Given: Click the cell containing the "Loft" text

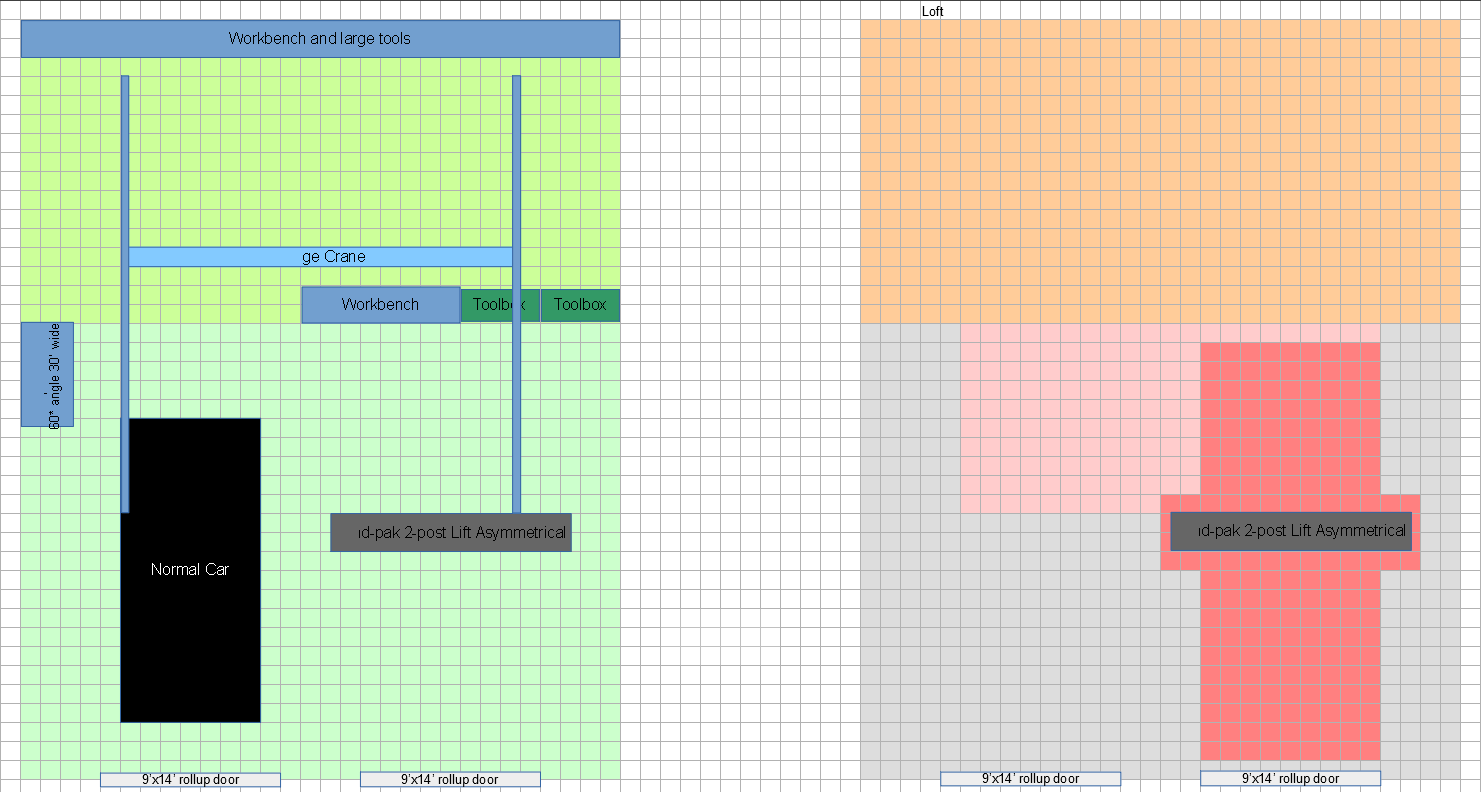Looking at the screenshot, I should [932, 12].
